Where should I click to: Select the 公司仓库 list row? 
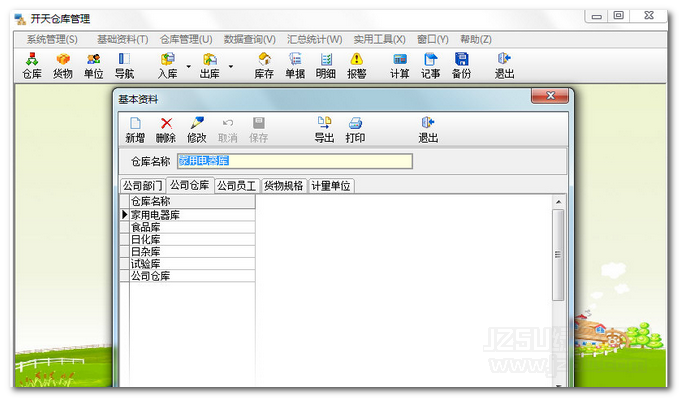coord(192,275)
